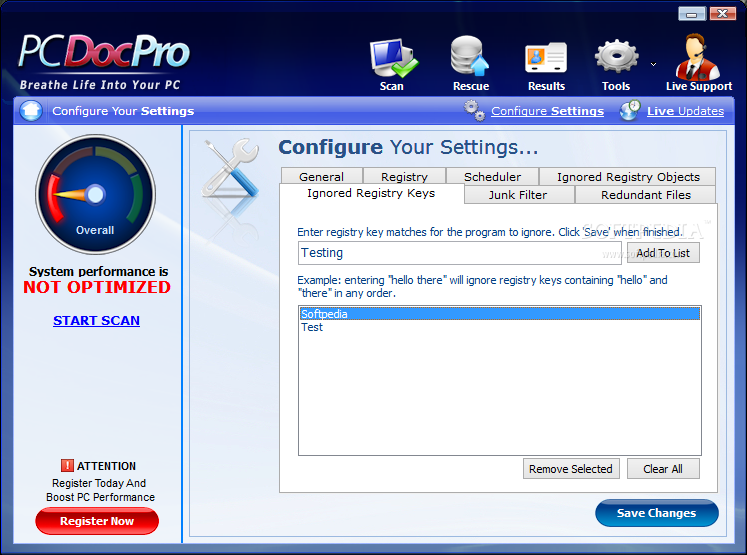Click Remove Selected button
The image size is (747, 555).
(x=571, y=469)
